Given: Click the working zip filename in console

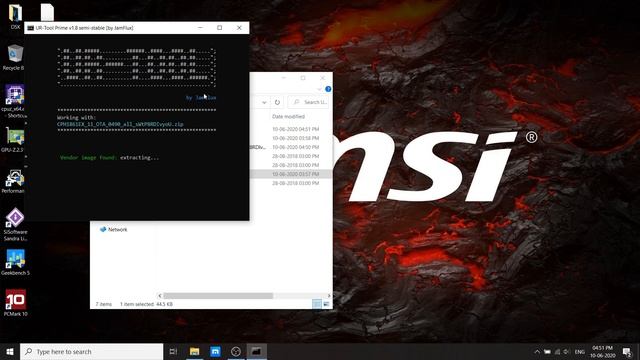Looking at the screenshot, I should pyautogui.click(x=120, y=124).
